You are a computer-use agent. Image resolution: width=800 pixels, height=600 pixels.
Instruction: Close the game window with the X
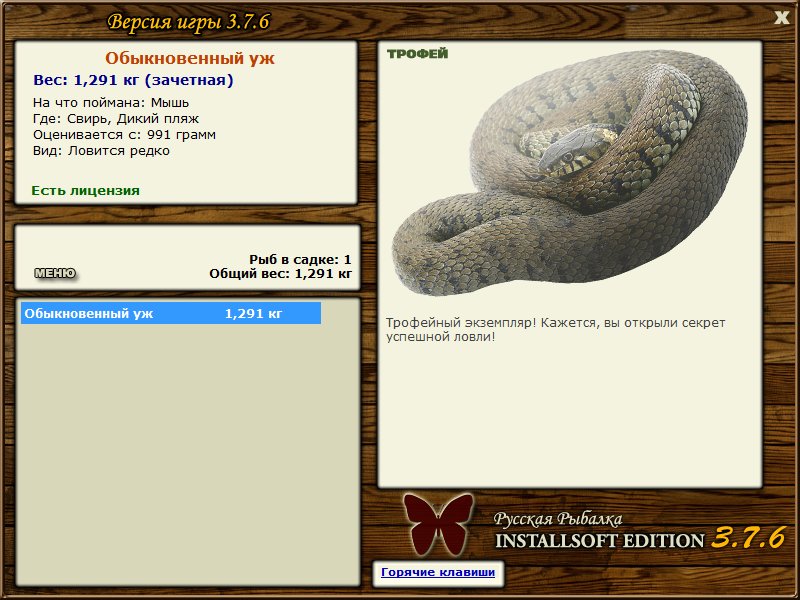[781, 18]
